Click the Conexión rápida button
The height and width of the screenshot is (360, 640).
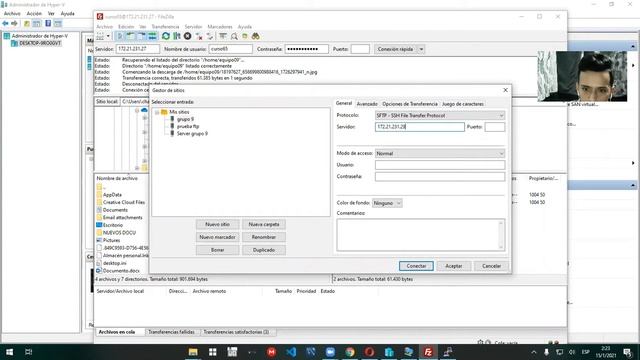click(x=395, y=49)
